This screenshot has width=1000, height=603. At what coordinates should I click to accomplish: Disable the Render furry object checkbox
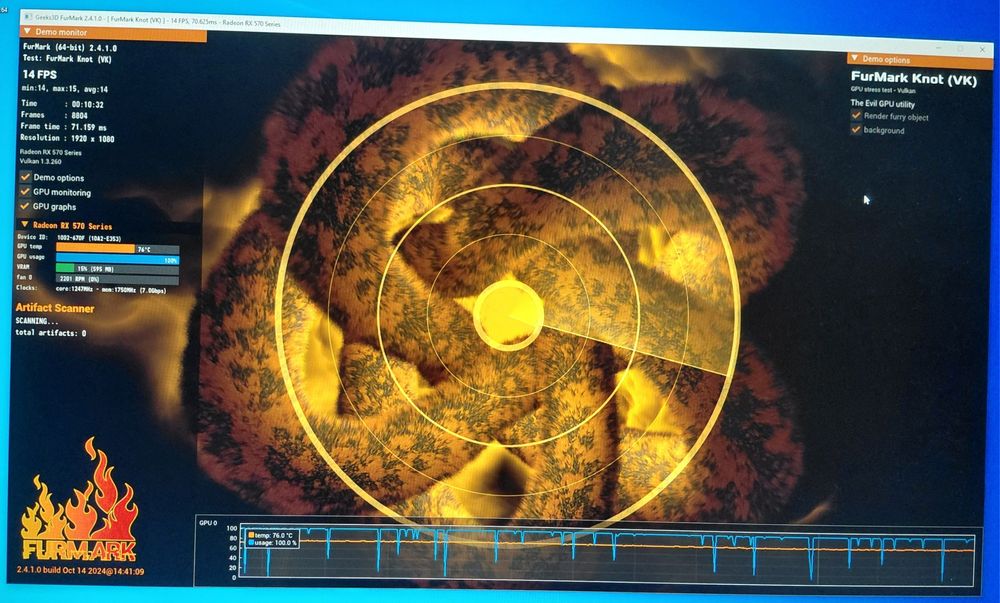click(x=856, y=115)
